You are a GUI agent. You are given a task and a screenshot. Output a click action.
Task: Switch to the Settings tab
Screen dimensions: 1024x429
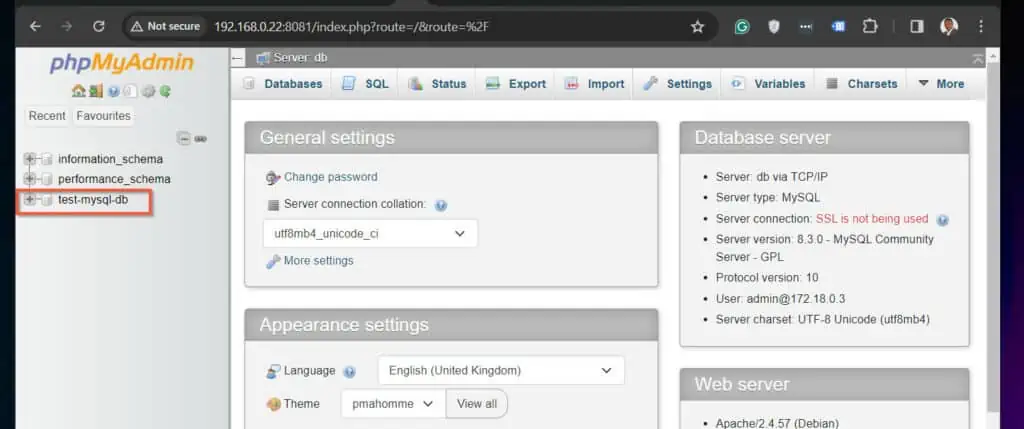(677, 84)
